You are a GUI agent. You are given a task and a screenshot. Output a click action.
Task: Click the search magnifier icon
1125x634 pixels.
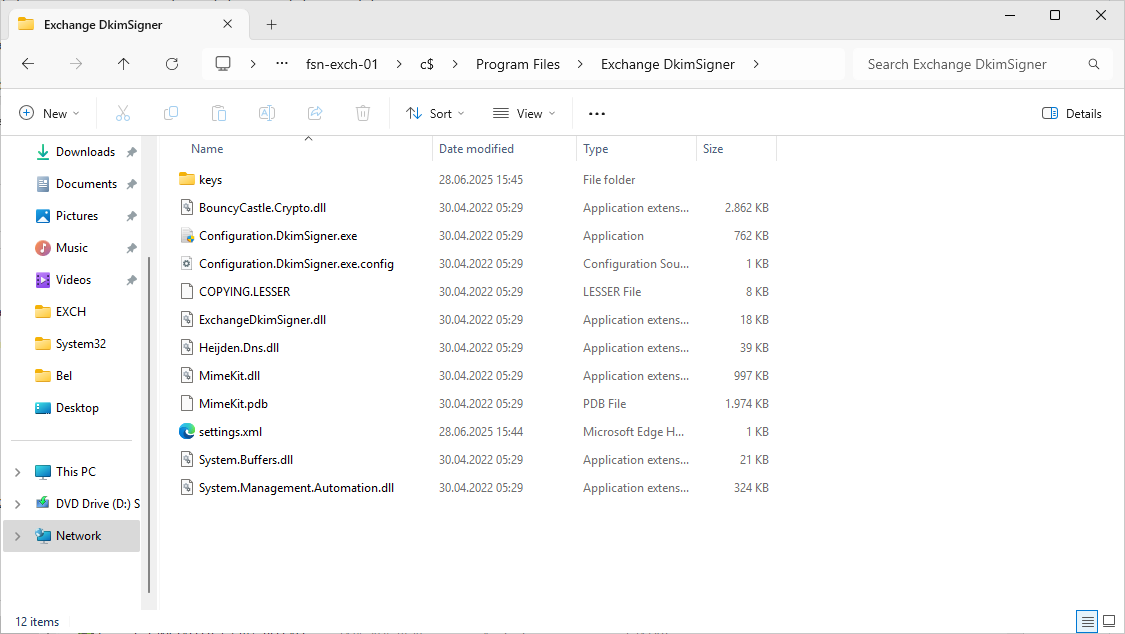(x=1093, y=64)
